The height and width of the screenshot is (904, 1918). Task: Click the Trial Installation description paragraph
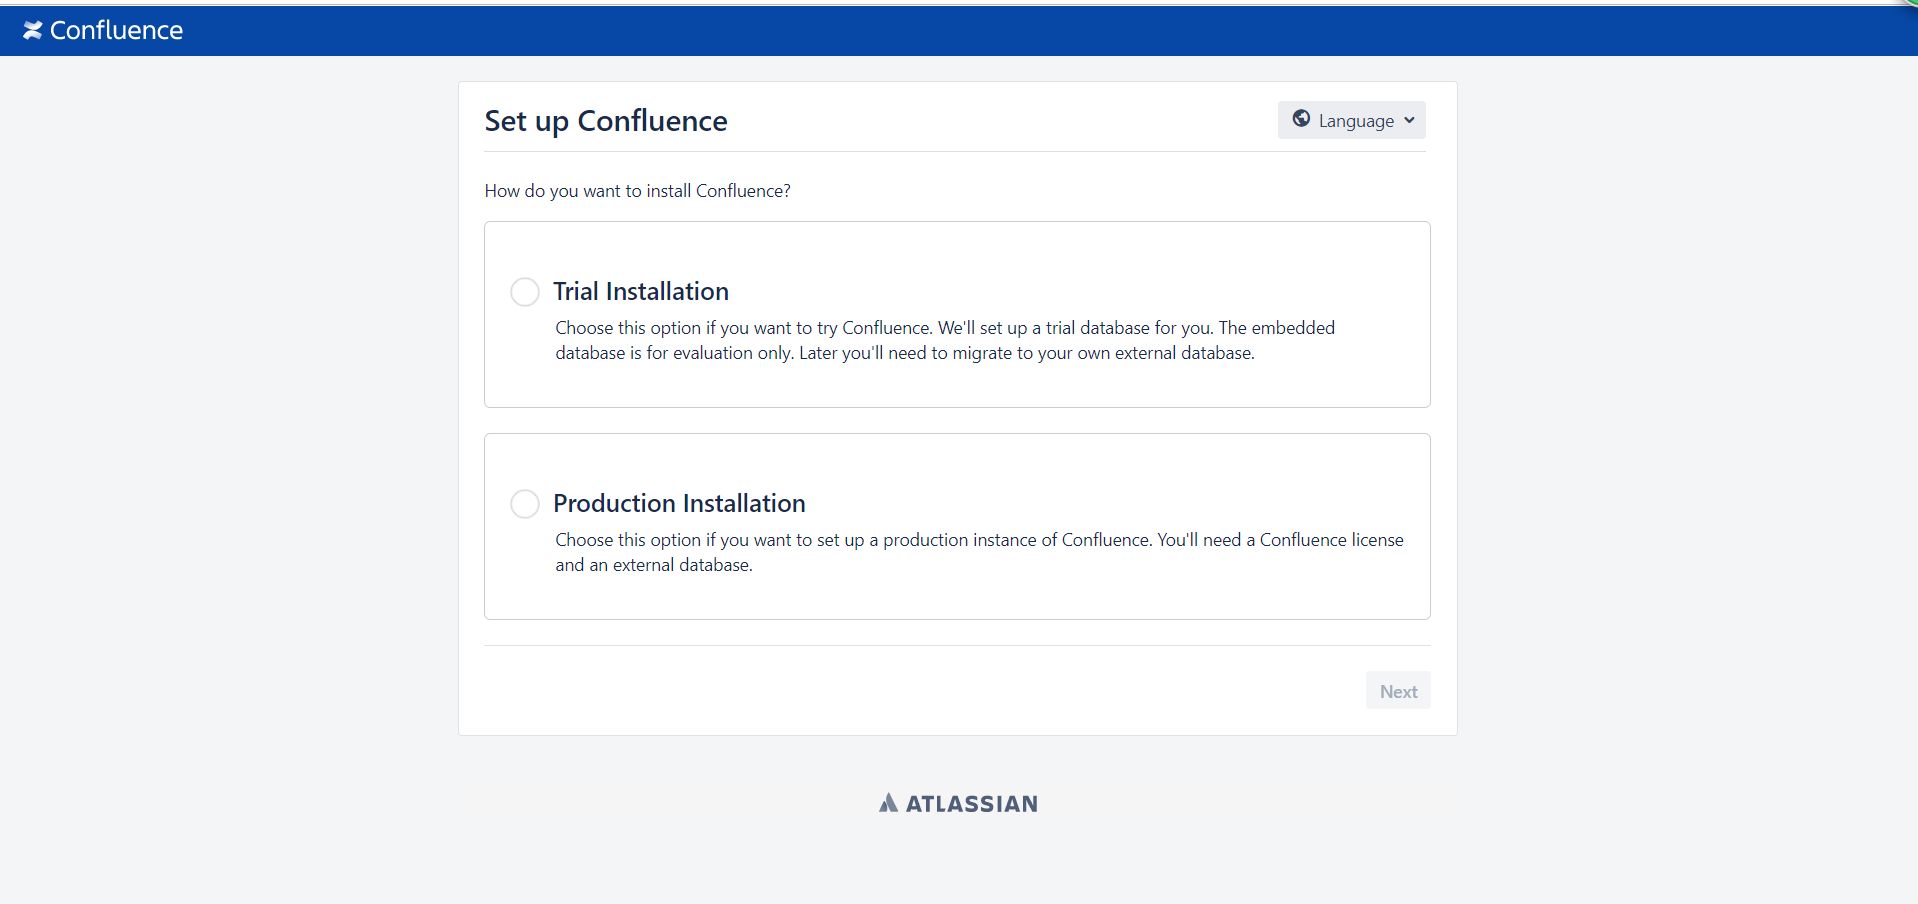(945, 340)
